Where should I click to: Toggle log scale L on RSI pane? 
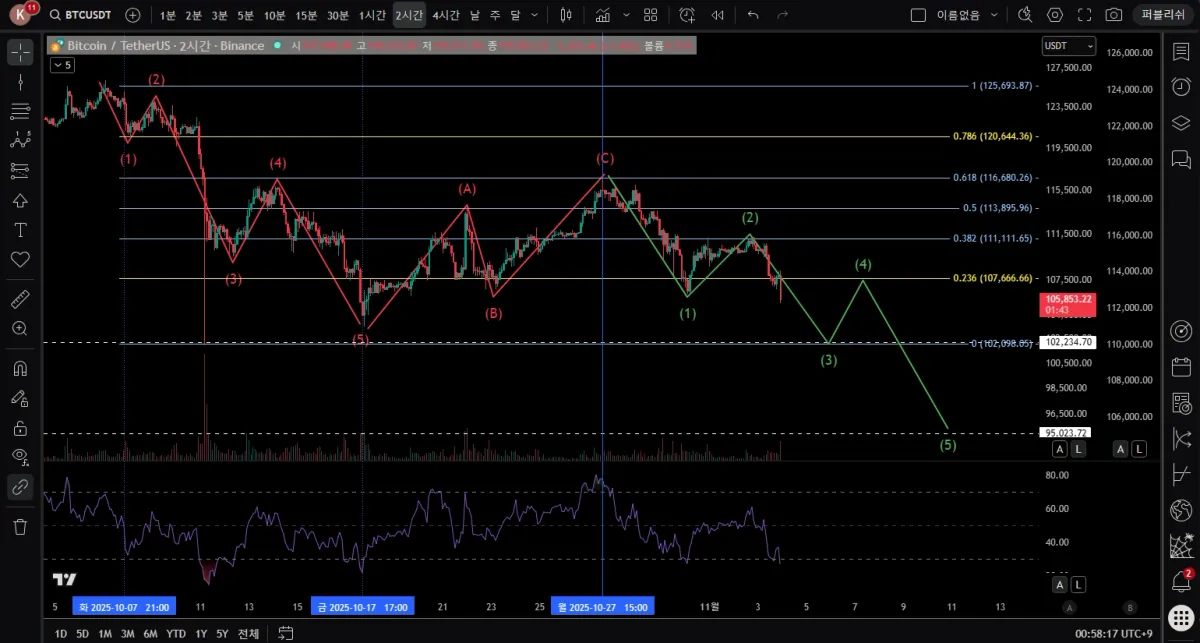tap(1078, 584)
